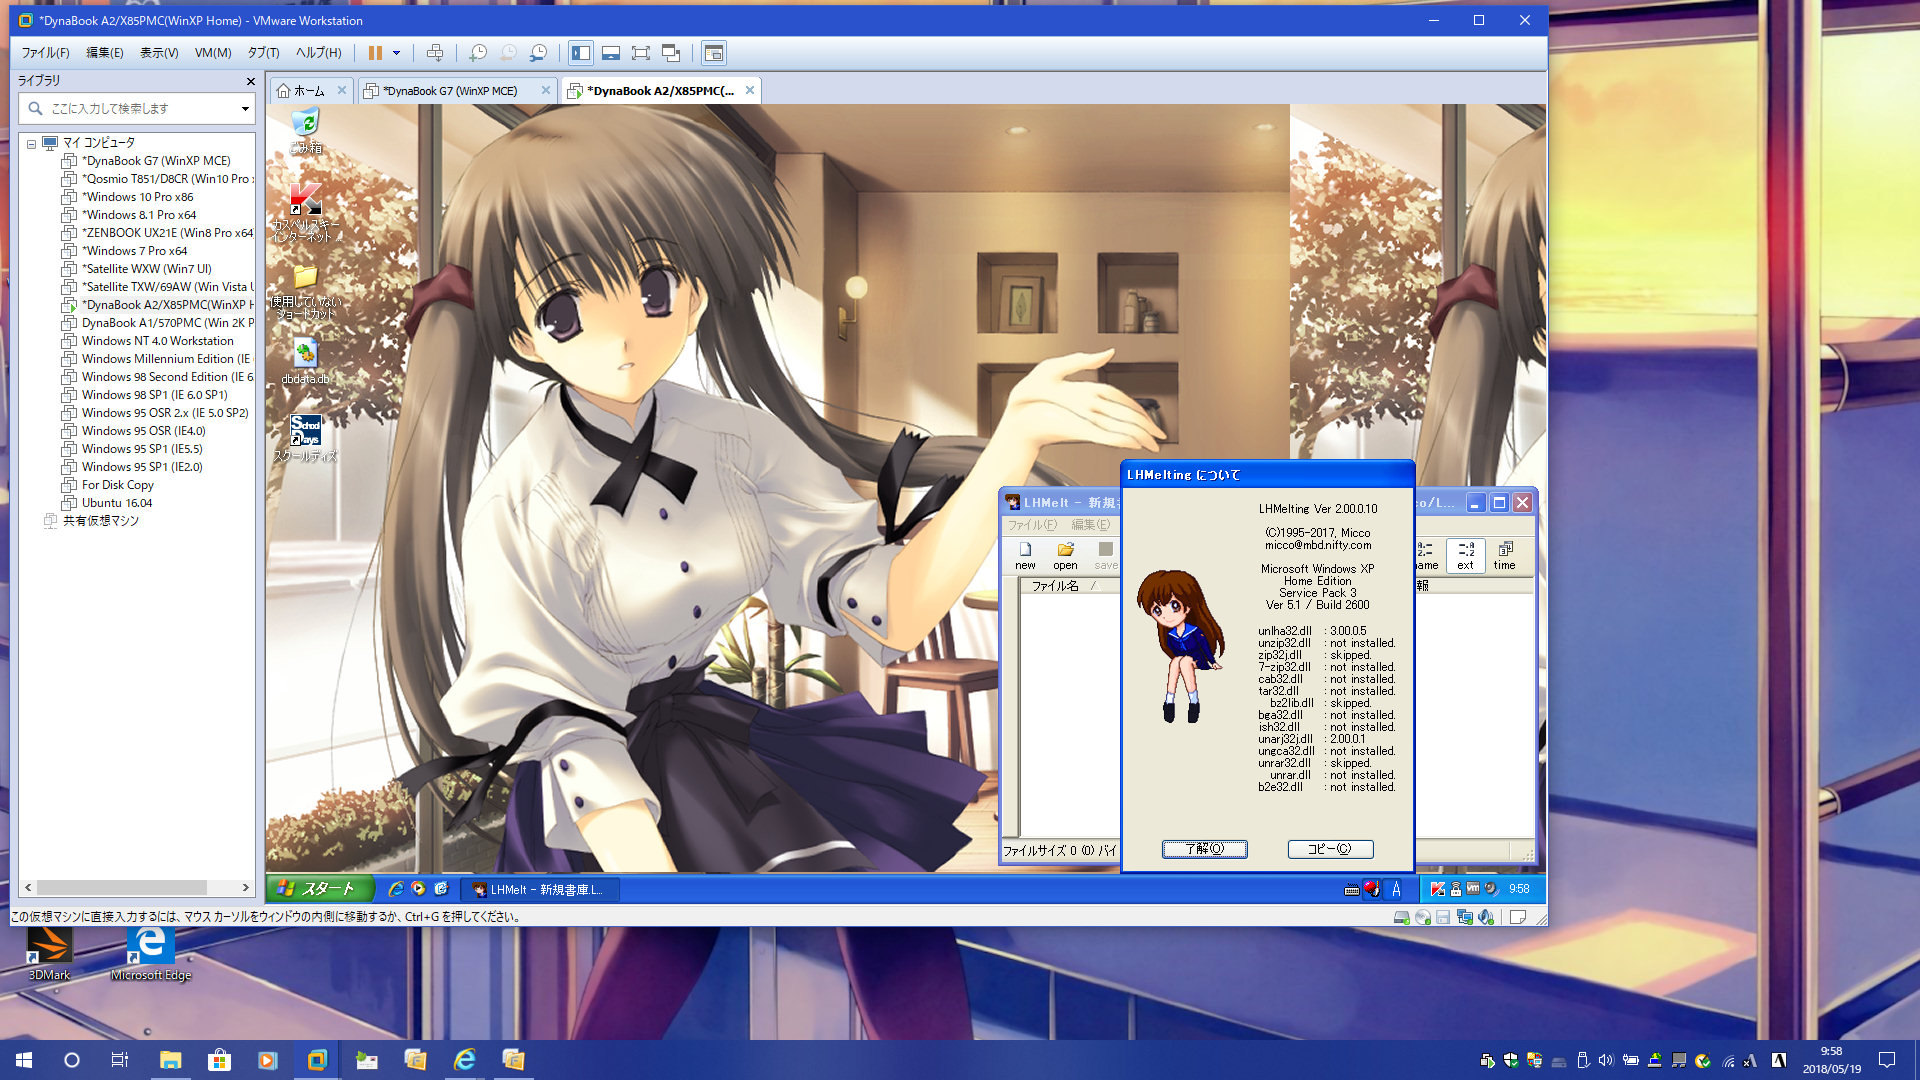Open the 3DMark desktop shortcut

(49, 953)
